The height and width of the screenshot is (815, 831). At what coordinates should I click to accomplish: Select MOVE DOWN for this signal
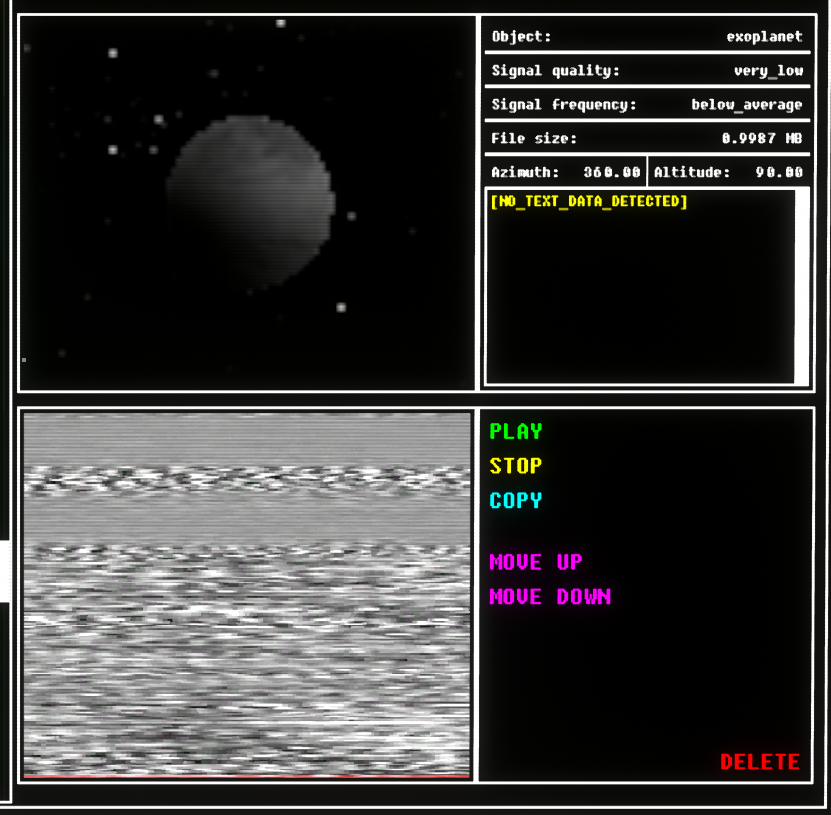(x=549, y=597)
